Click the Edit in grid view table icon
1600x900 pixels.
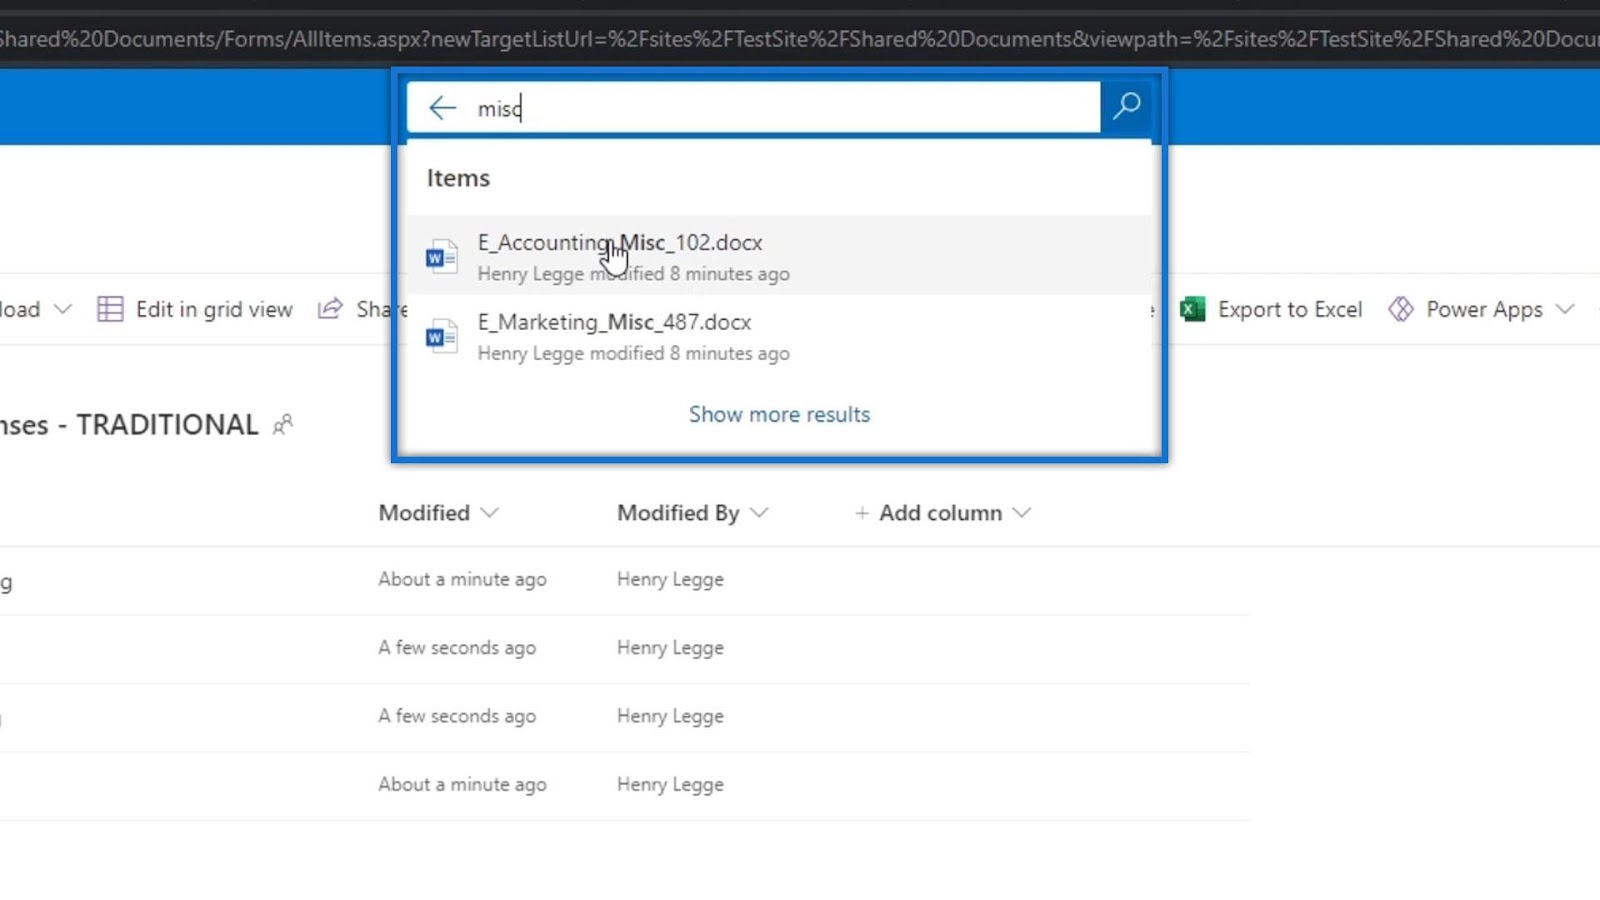pos(110,310)
